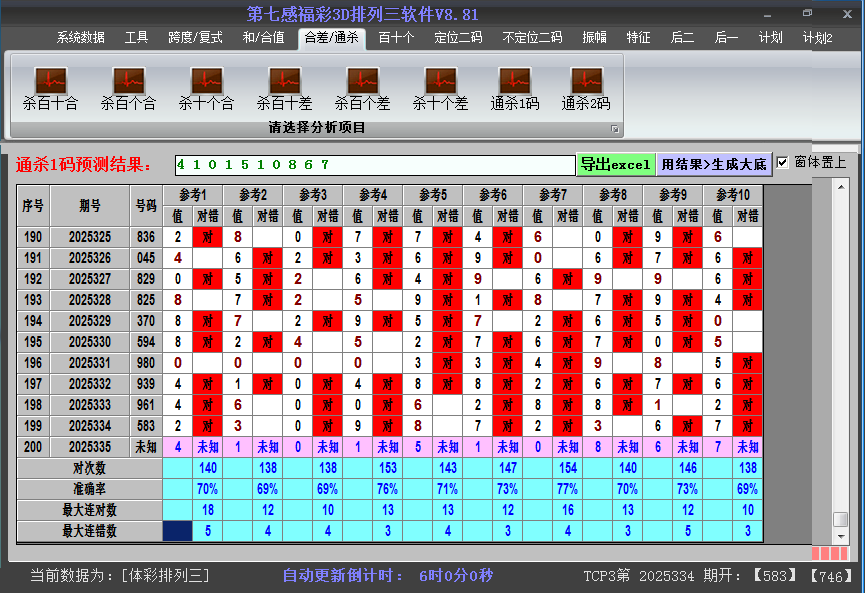Click the prediction result number field

click(374, 164)
